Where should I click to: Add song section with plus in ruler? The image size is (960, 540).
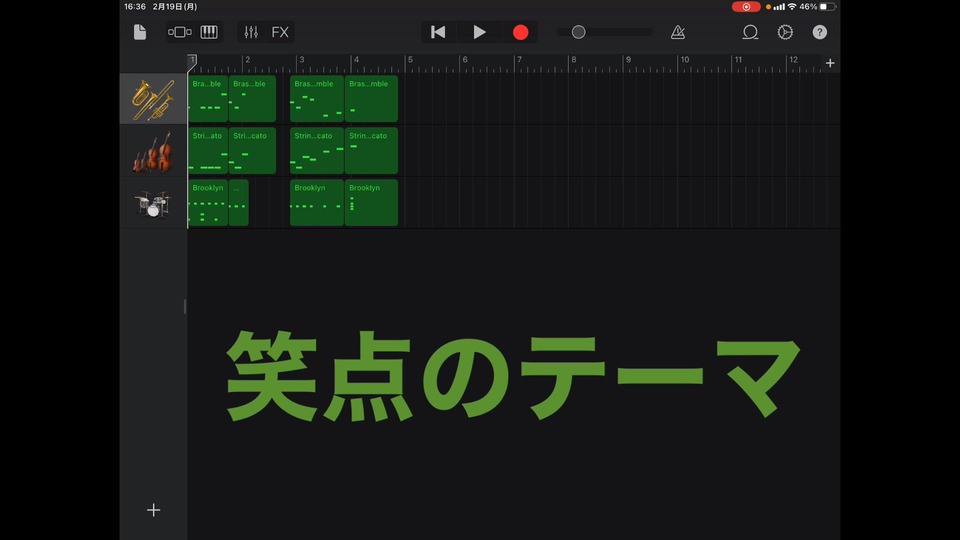[x=830, y=63]
